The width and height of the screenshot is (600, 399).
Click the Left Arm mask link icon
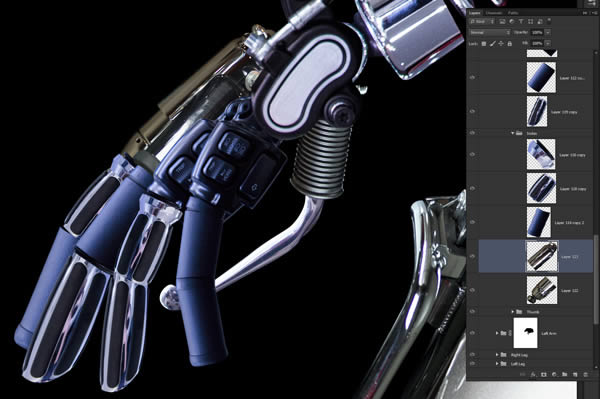[x=510, y=333]
